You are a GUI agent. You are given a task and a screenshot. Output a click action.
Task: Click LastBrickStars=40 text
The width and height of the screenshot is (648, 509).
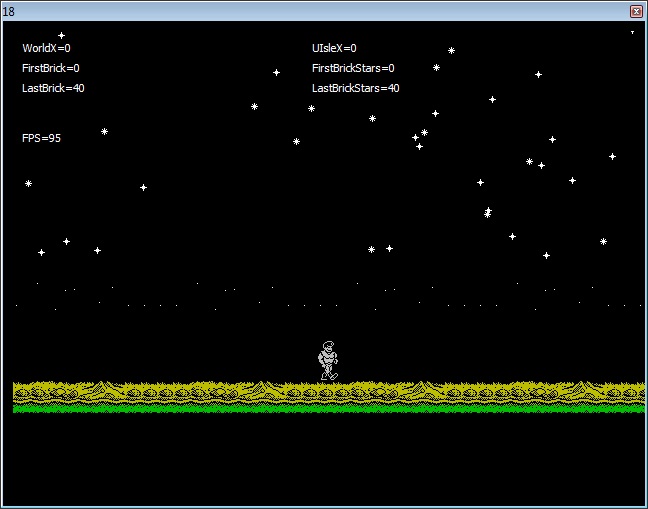click(x=356, y=88)
